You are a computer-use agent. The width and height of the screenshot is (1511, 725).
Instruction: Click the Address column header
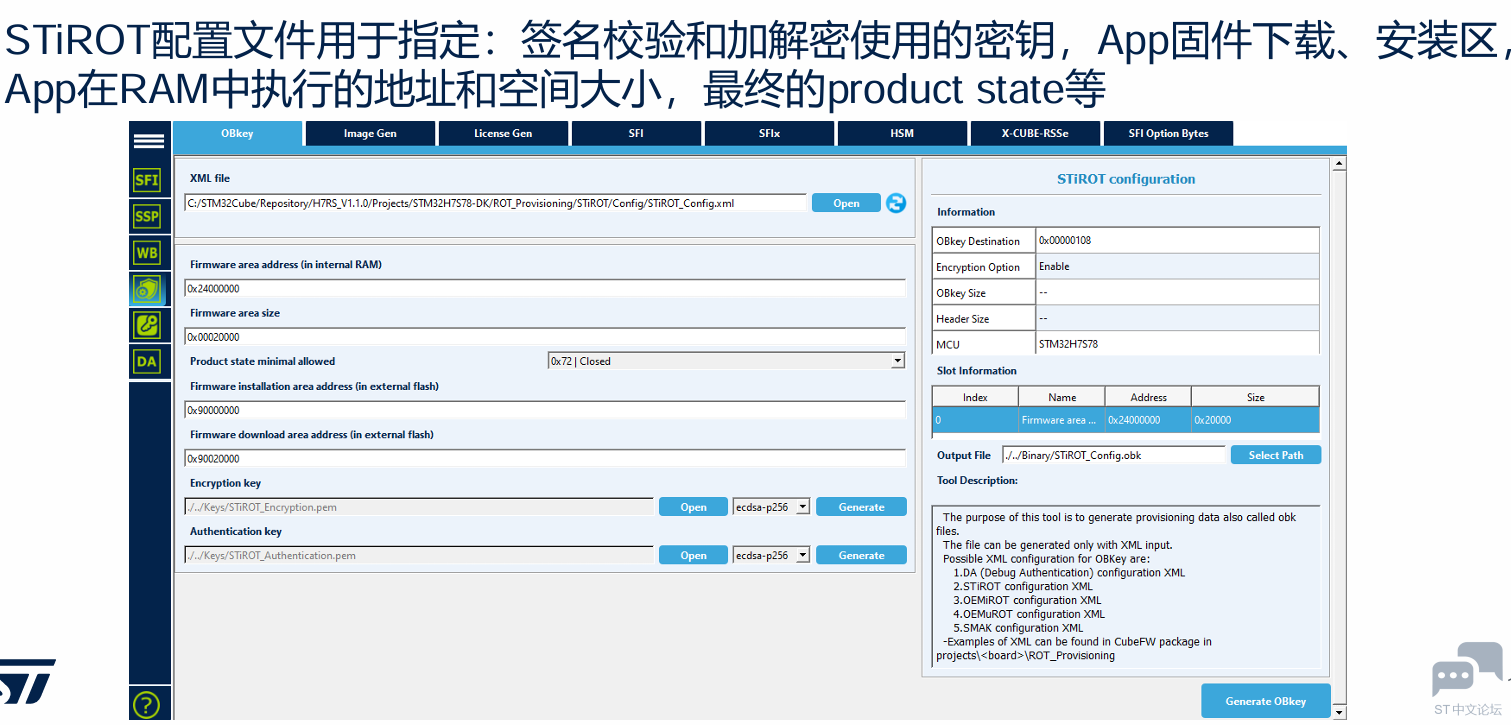(1148, 397)
